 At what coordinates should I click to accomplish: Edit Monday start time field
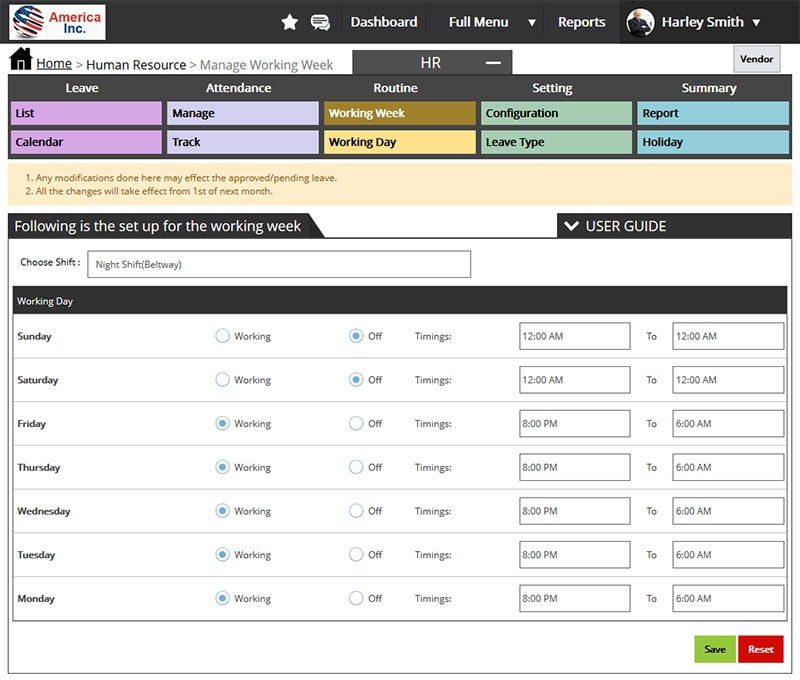[574, 598]
